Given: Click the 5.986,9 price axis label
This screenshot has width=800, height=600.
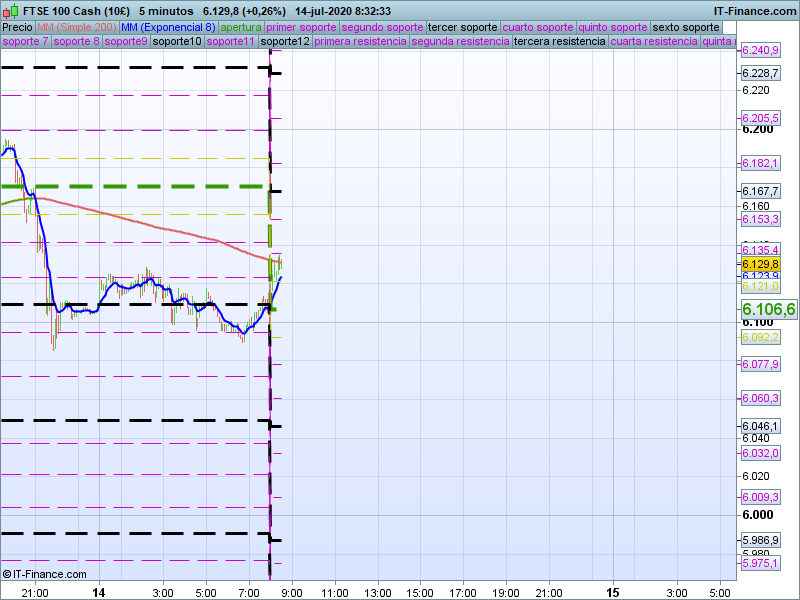Looking at the screenshot, I should pos(759,541).
